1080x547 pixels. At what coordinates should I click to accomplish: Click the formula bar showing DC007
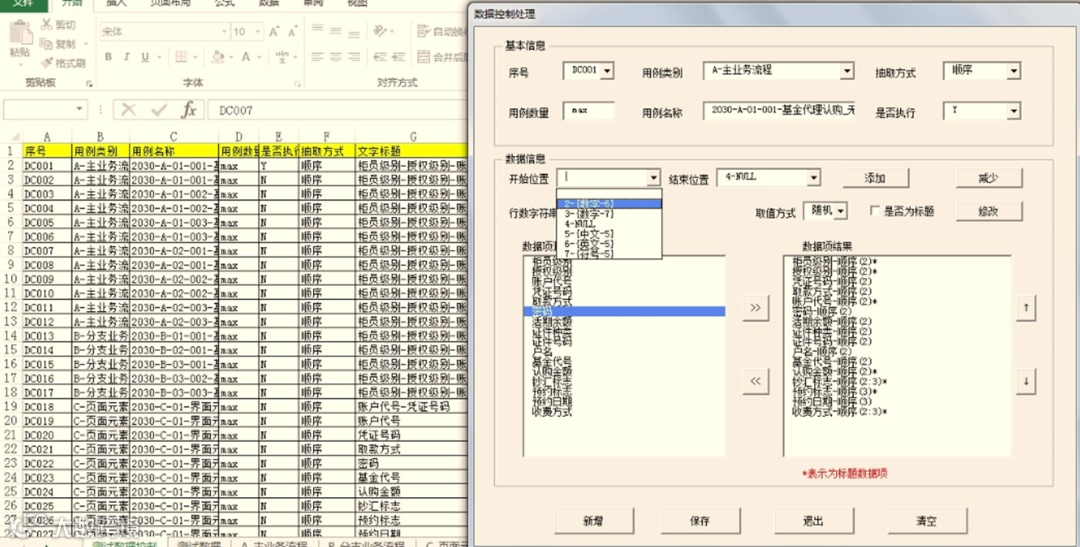pyautogui.click(x=338, y=110)
